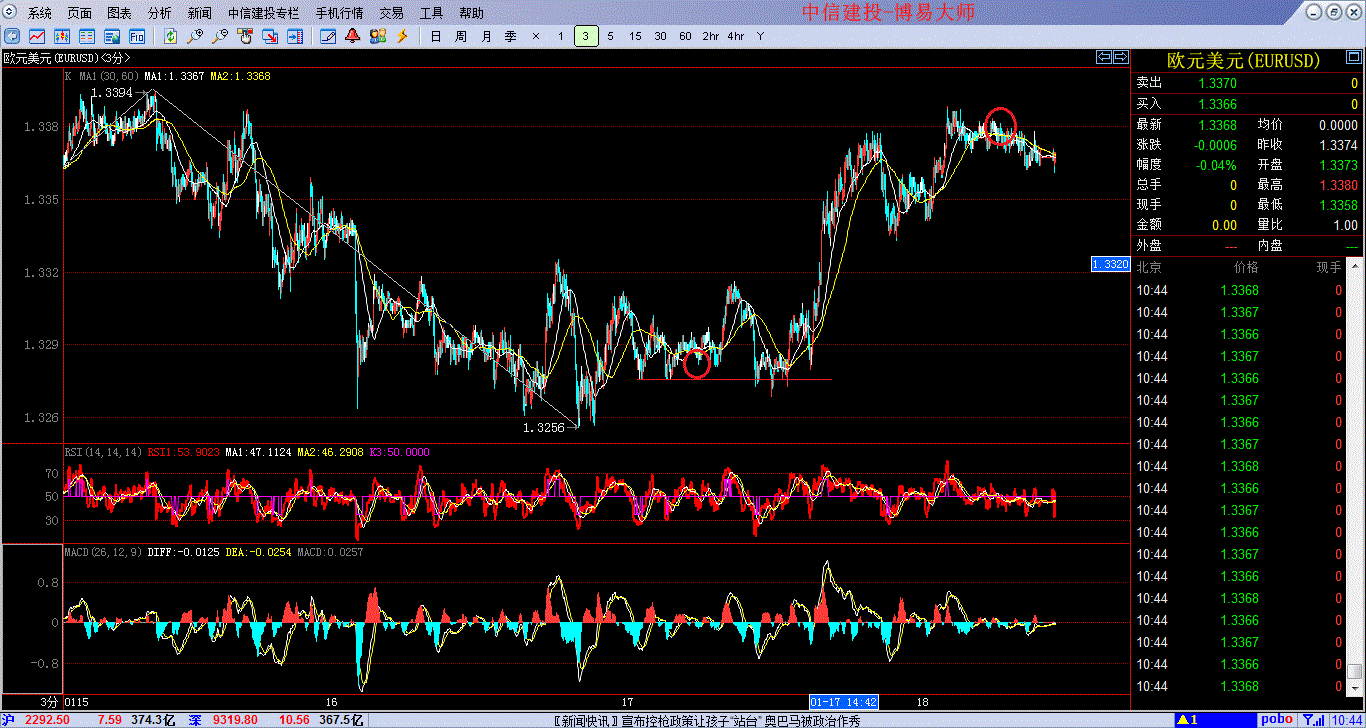Click the blue side-panel arrow icon
This screenshot has width=1366, height=728.
click(295, 36)
